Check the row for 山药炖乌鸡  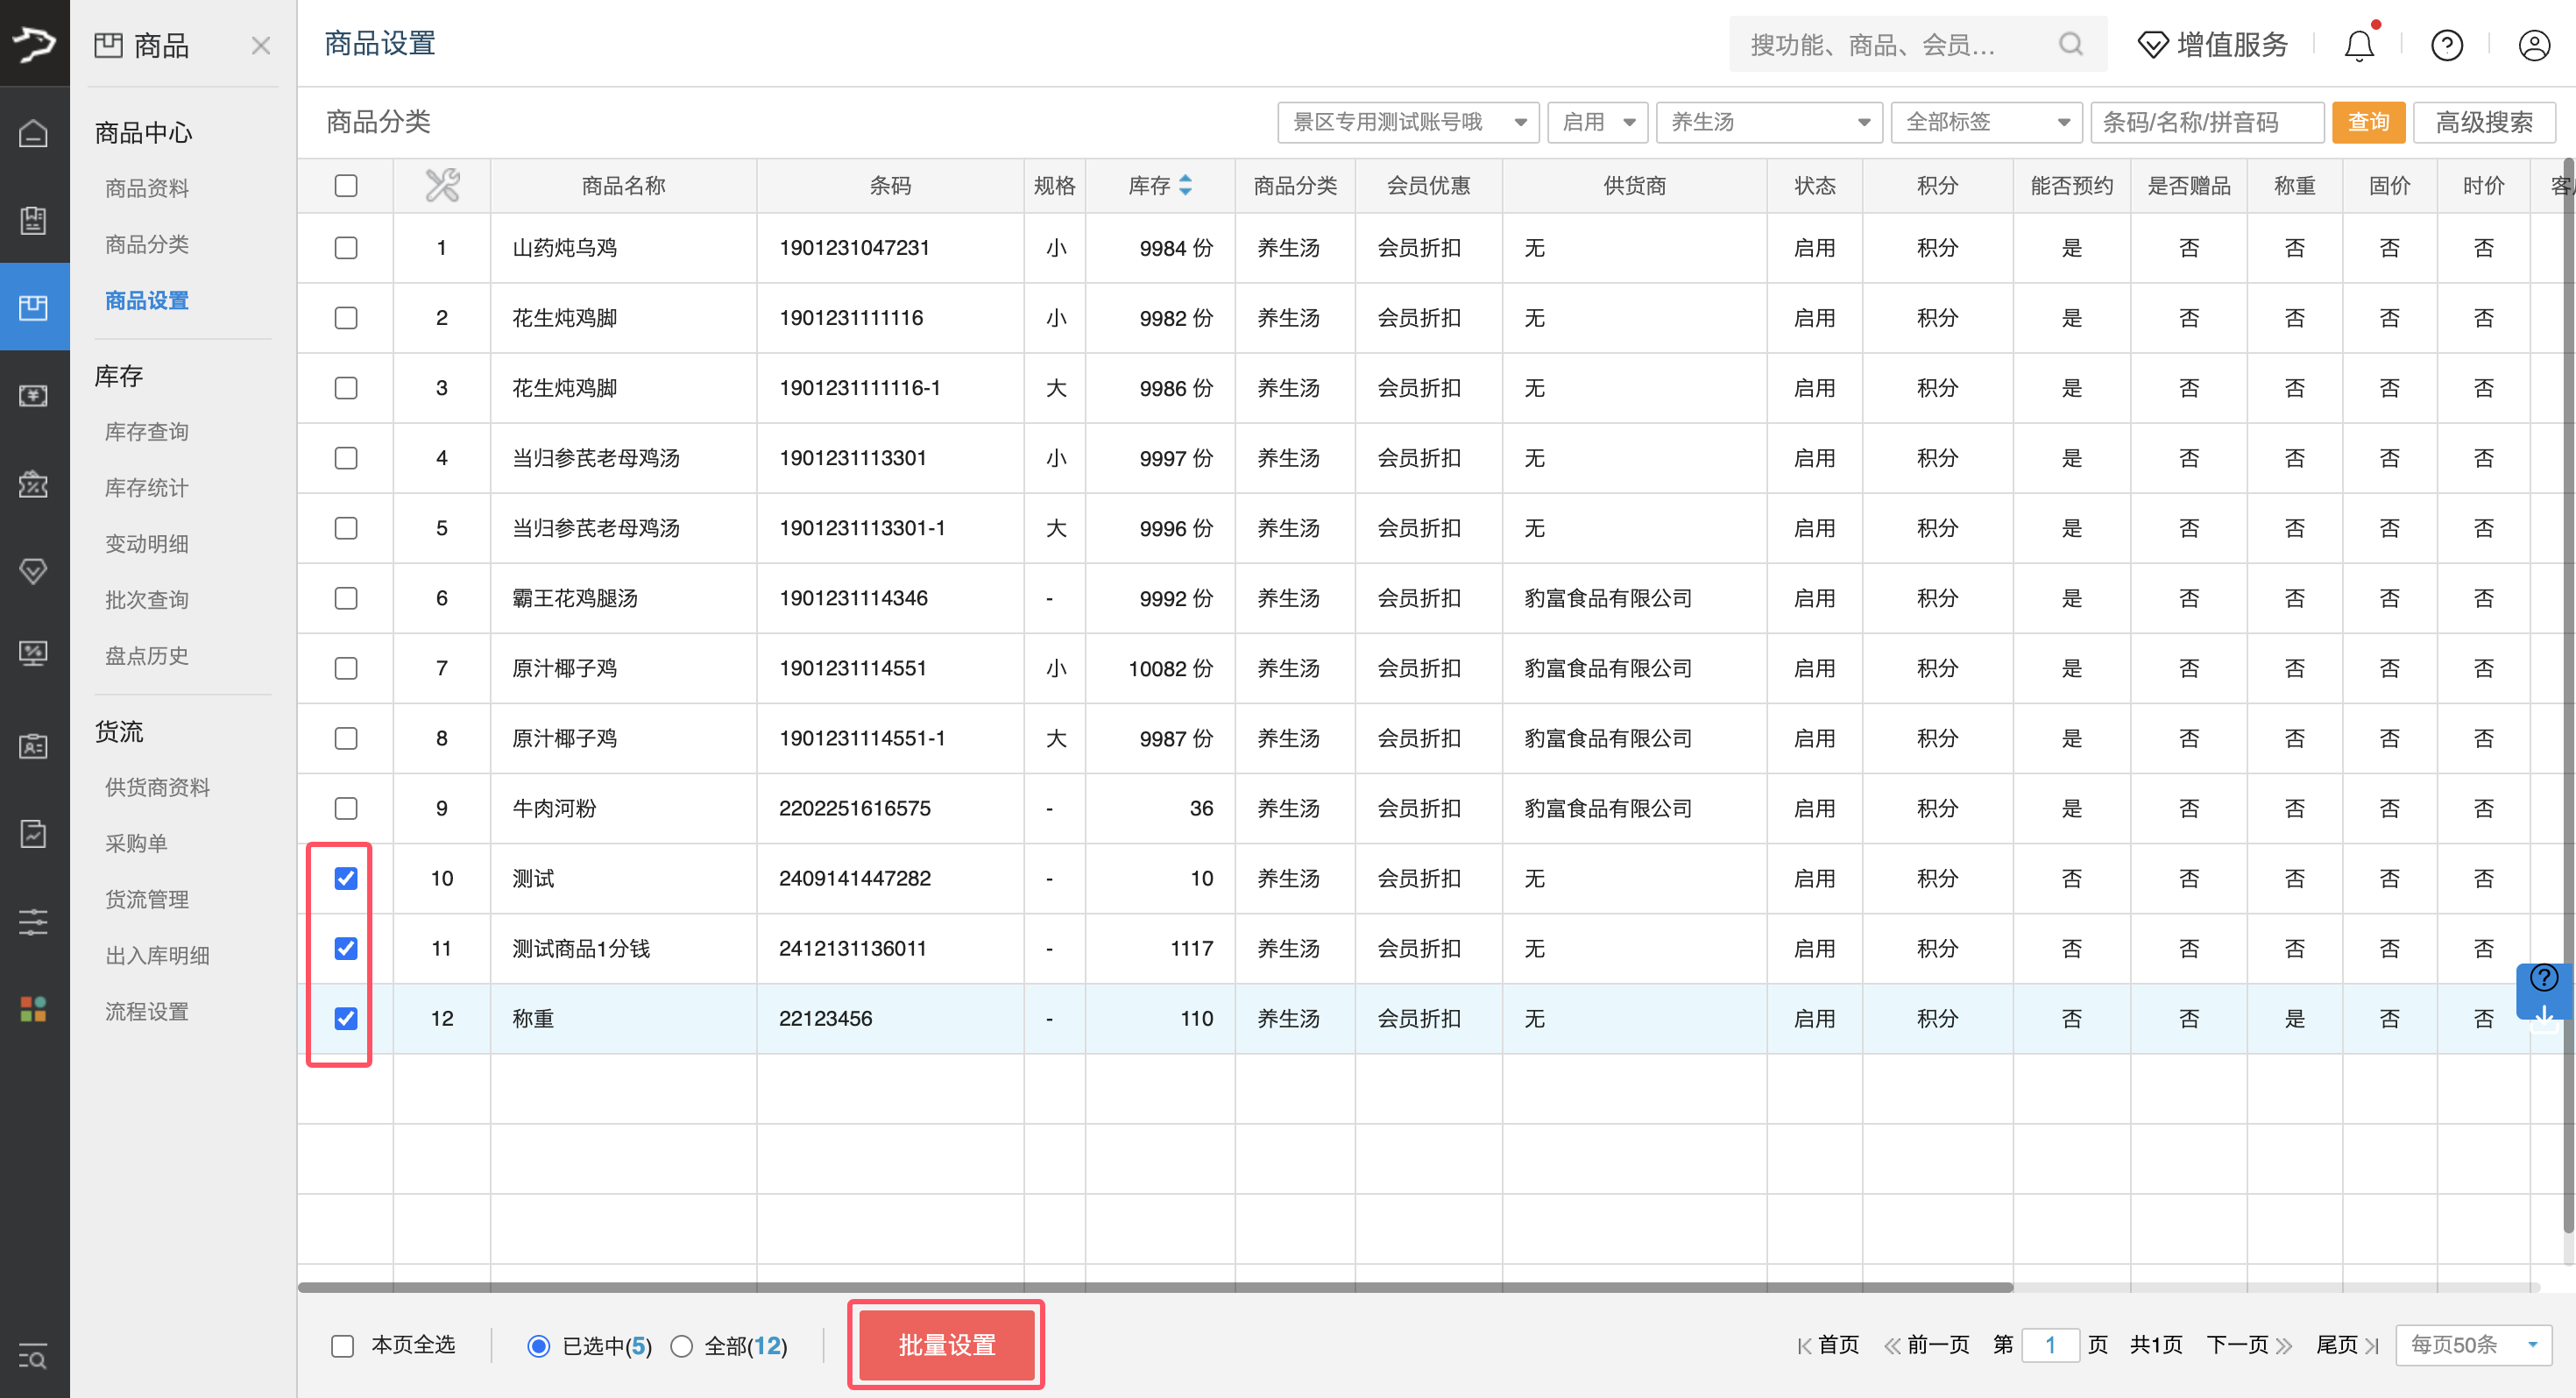pos(346,247)
